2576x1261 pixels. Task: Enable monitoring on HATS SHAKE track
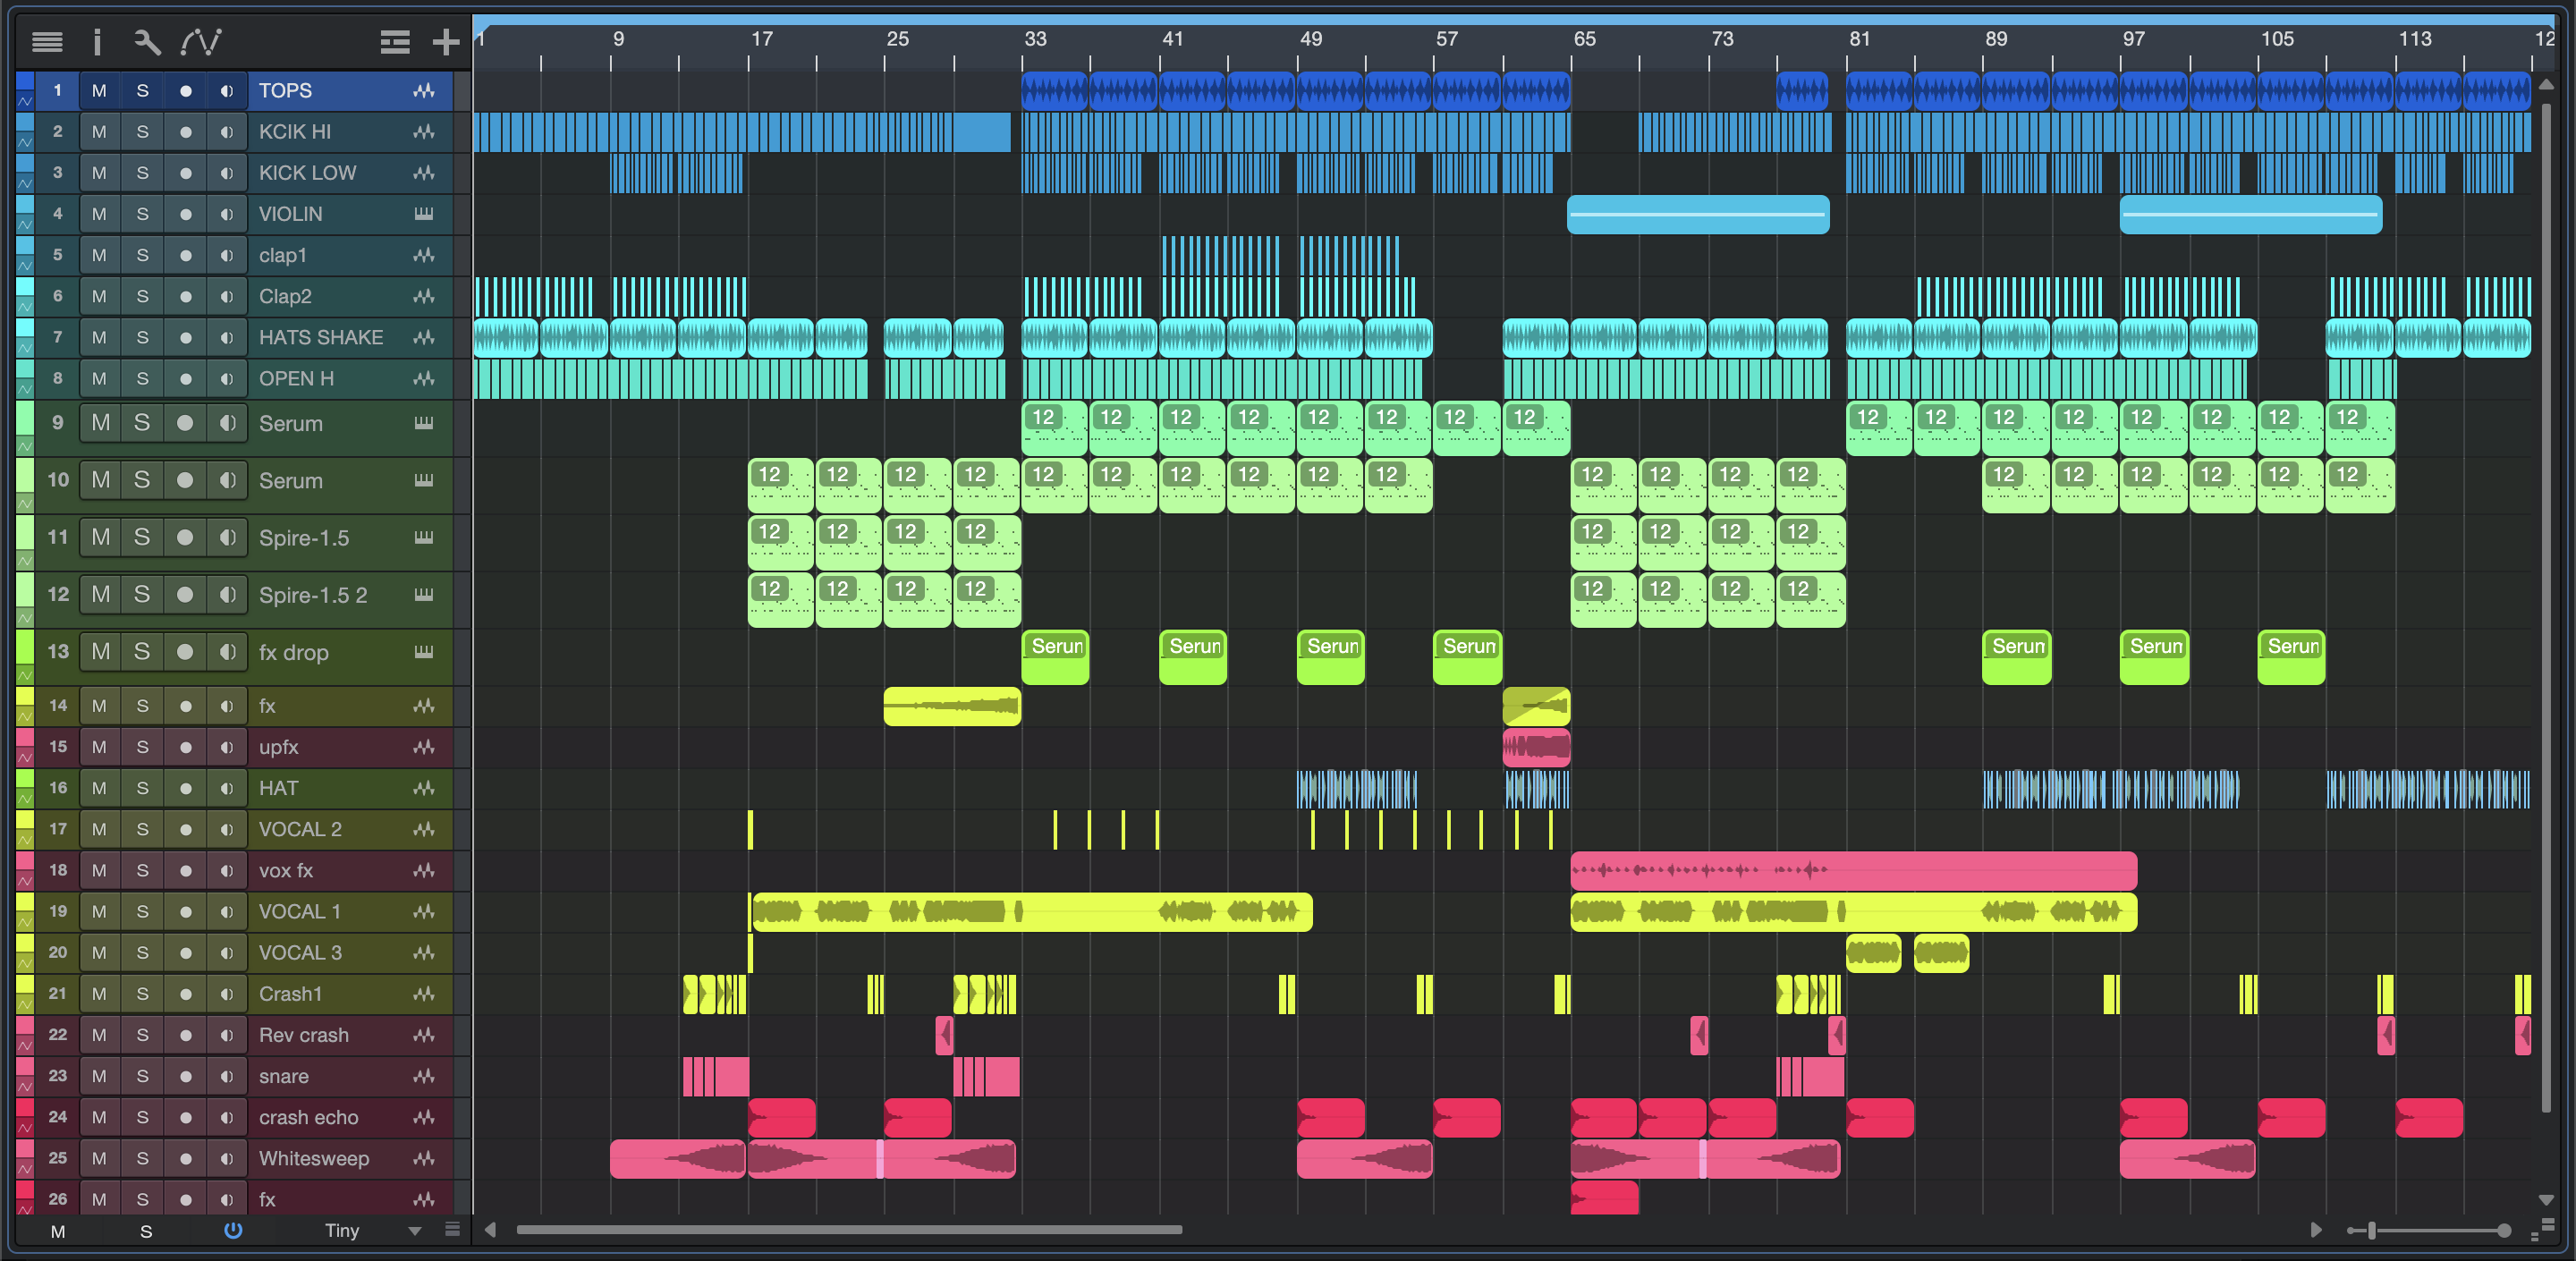[227, 337]
